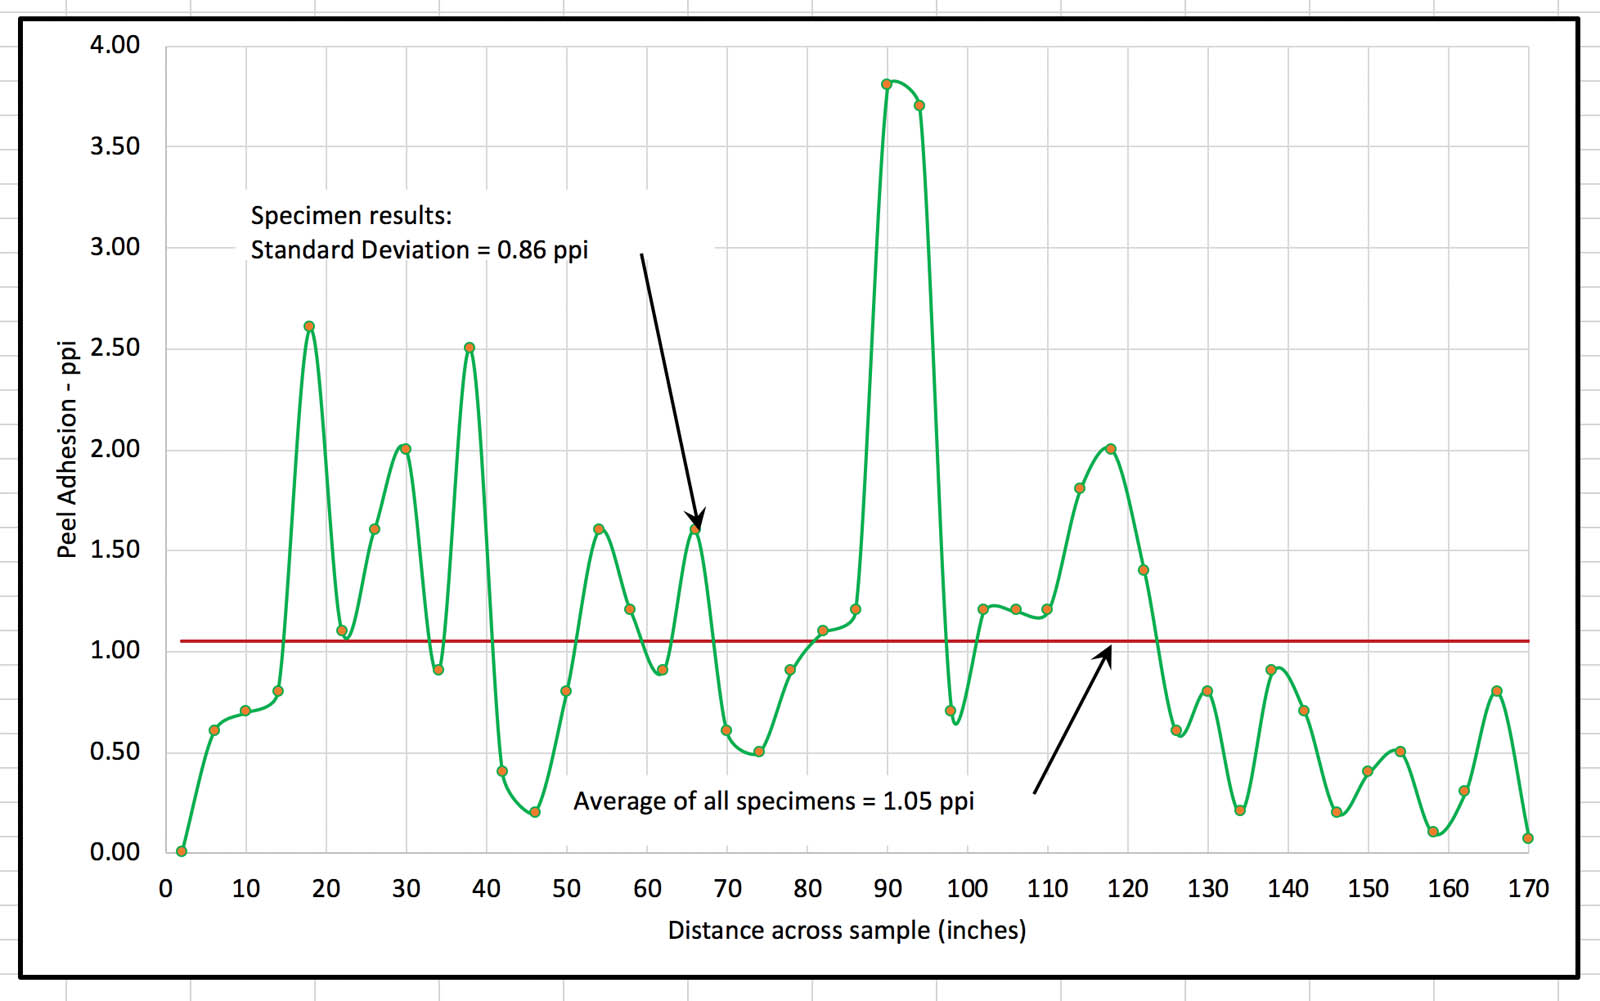Click the 'Average of all specimens' annotation
Image resolution: width=1600 pixels, height=1001 pixels.
click(x=773, y=801)
